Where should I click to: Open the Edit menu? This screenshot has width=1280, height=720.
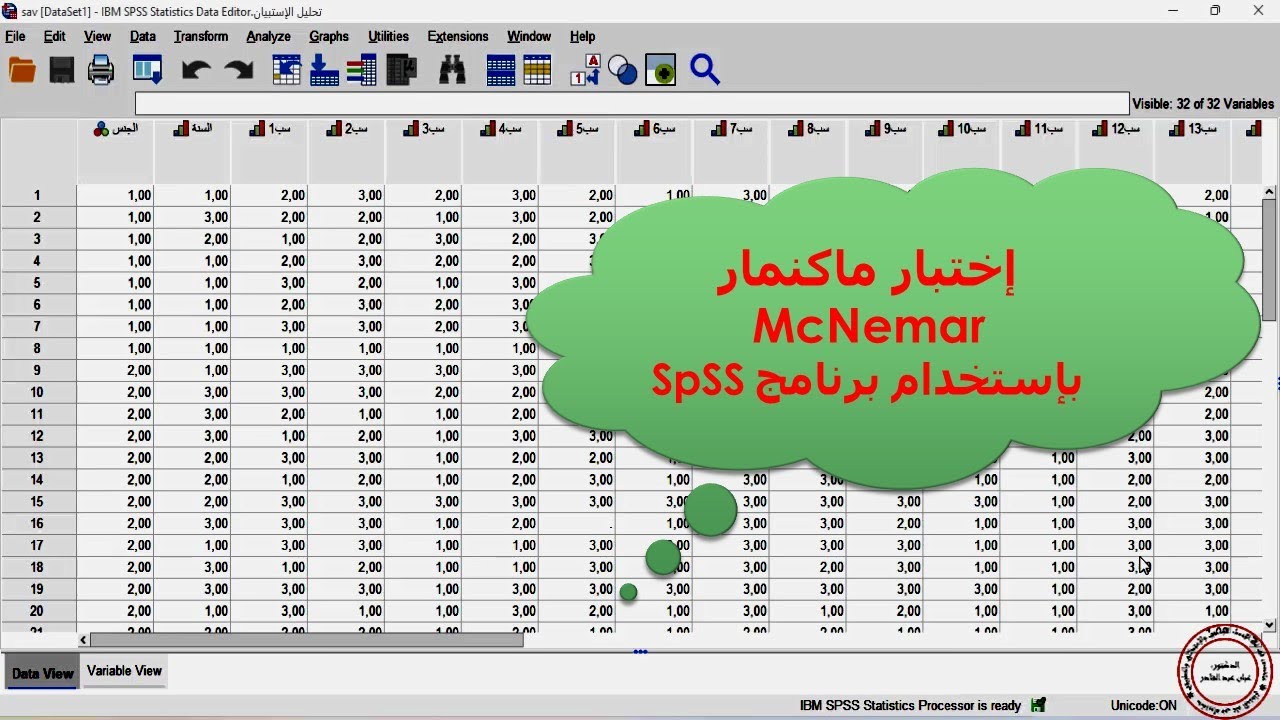click(54, 36)
